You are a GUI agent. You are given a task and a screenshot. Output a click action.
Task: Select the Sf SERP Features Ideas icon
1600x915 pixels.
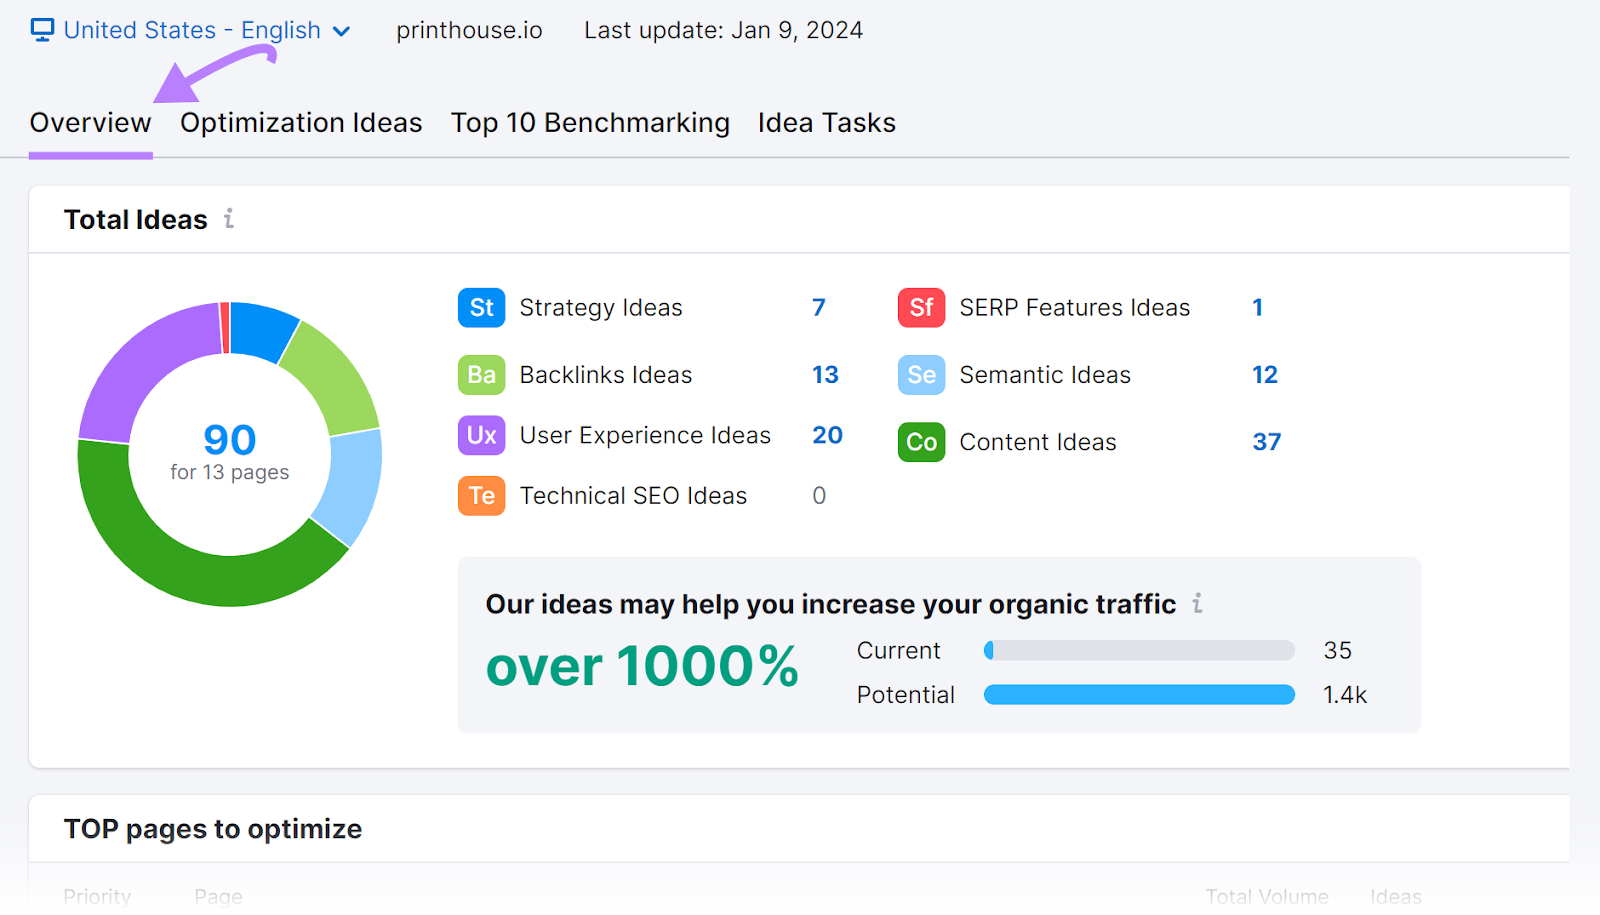click(920, 307)
